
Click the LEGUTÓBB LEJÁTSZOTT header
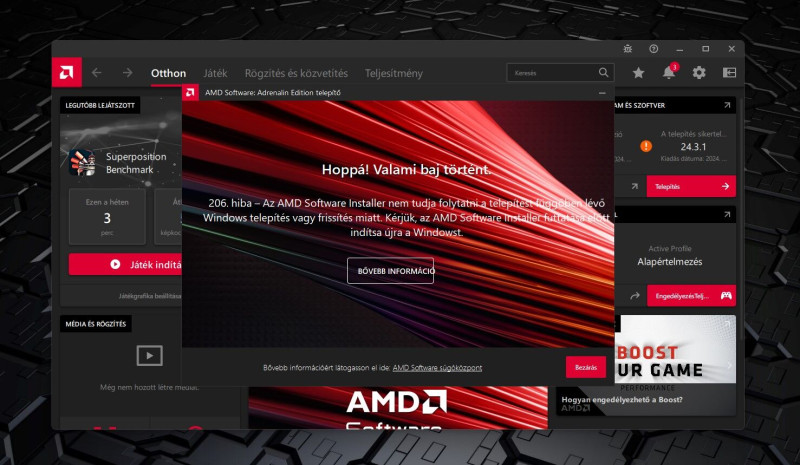(x=100, y=105)
